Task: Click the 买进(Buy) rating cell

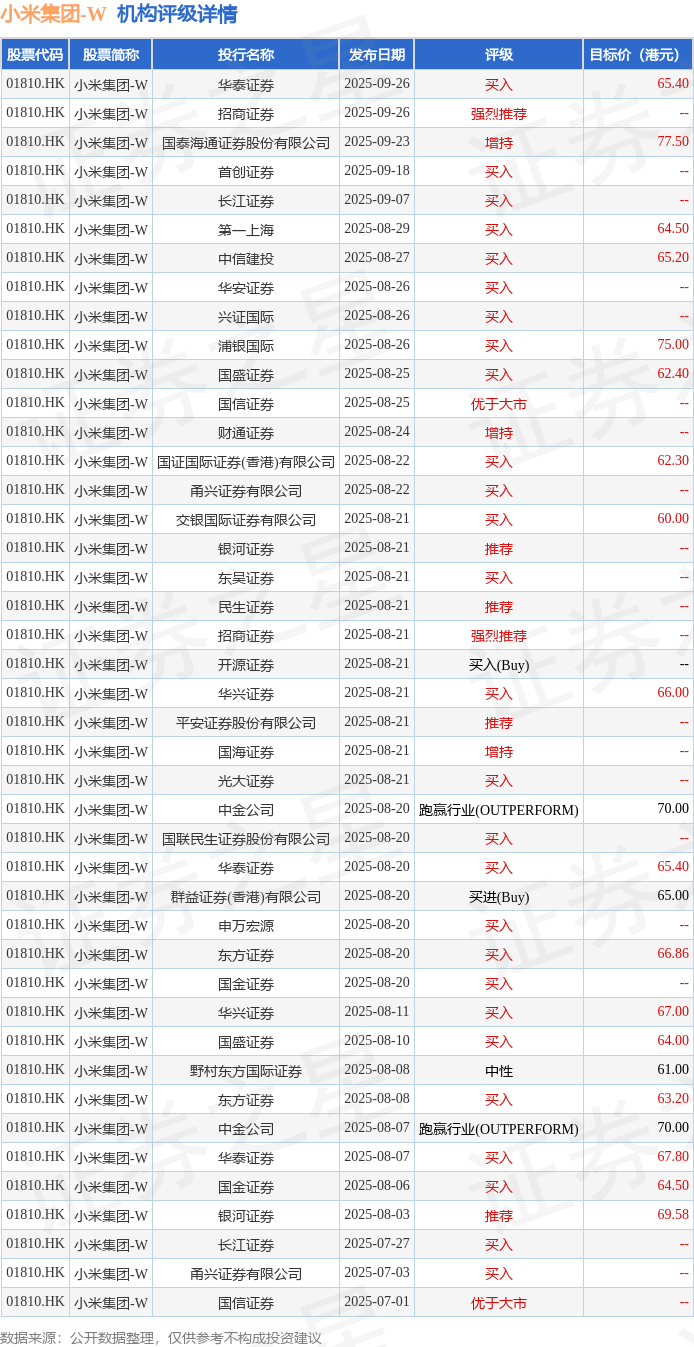Action: point(499,897)
